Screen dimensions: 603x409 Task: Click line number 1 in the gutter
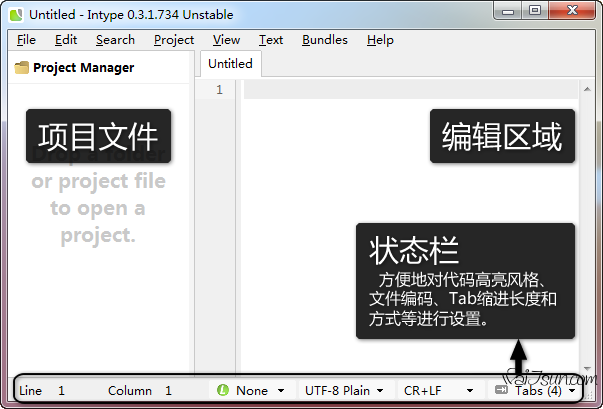(218, 90)
